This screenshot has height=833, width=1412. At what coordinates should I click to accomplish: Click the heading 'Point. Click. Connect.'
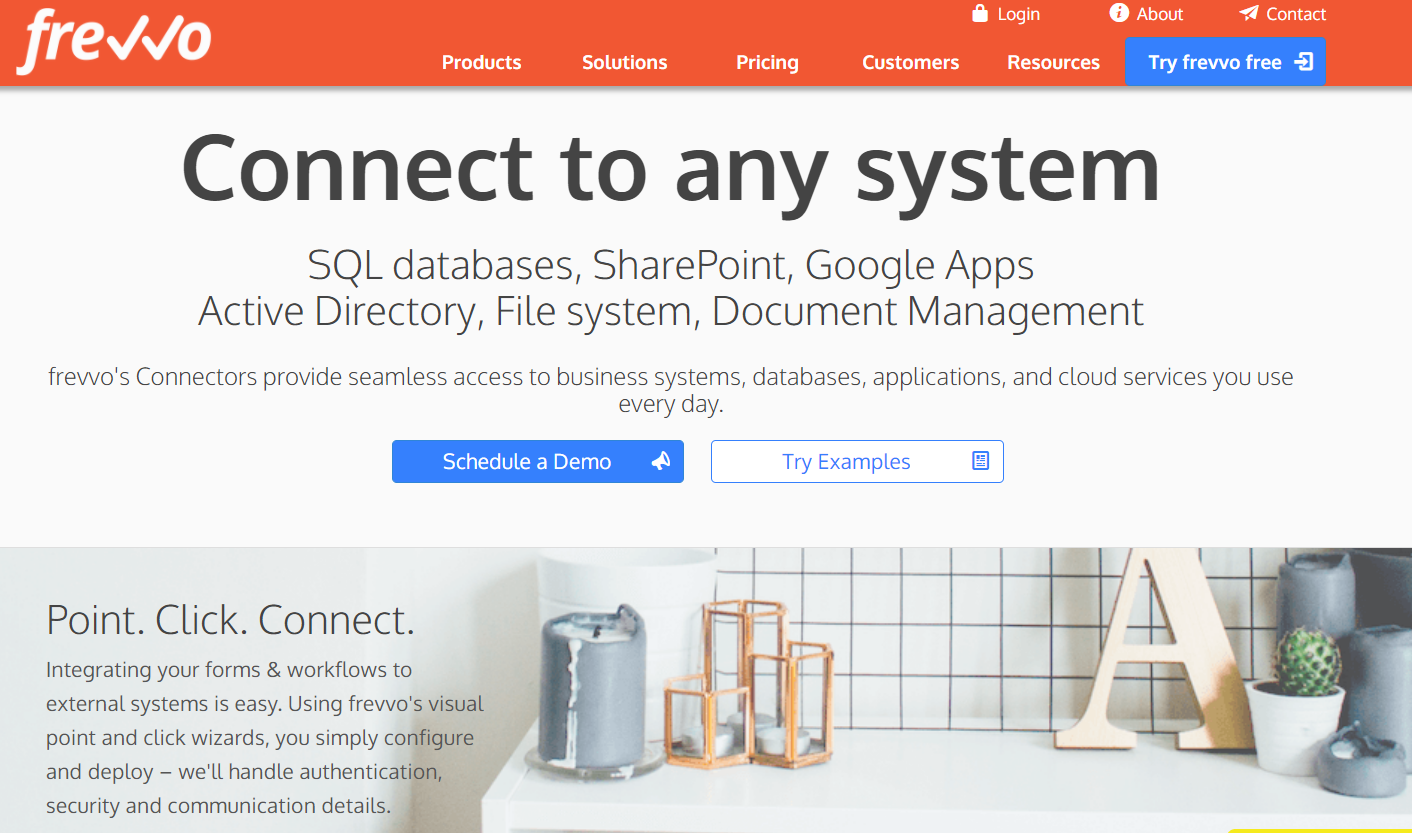[231, 620]
